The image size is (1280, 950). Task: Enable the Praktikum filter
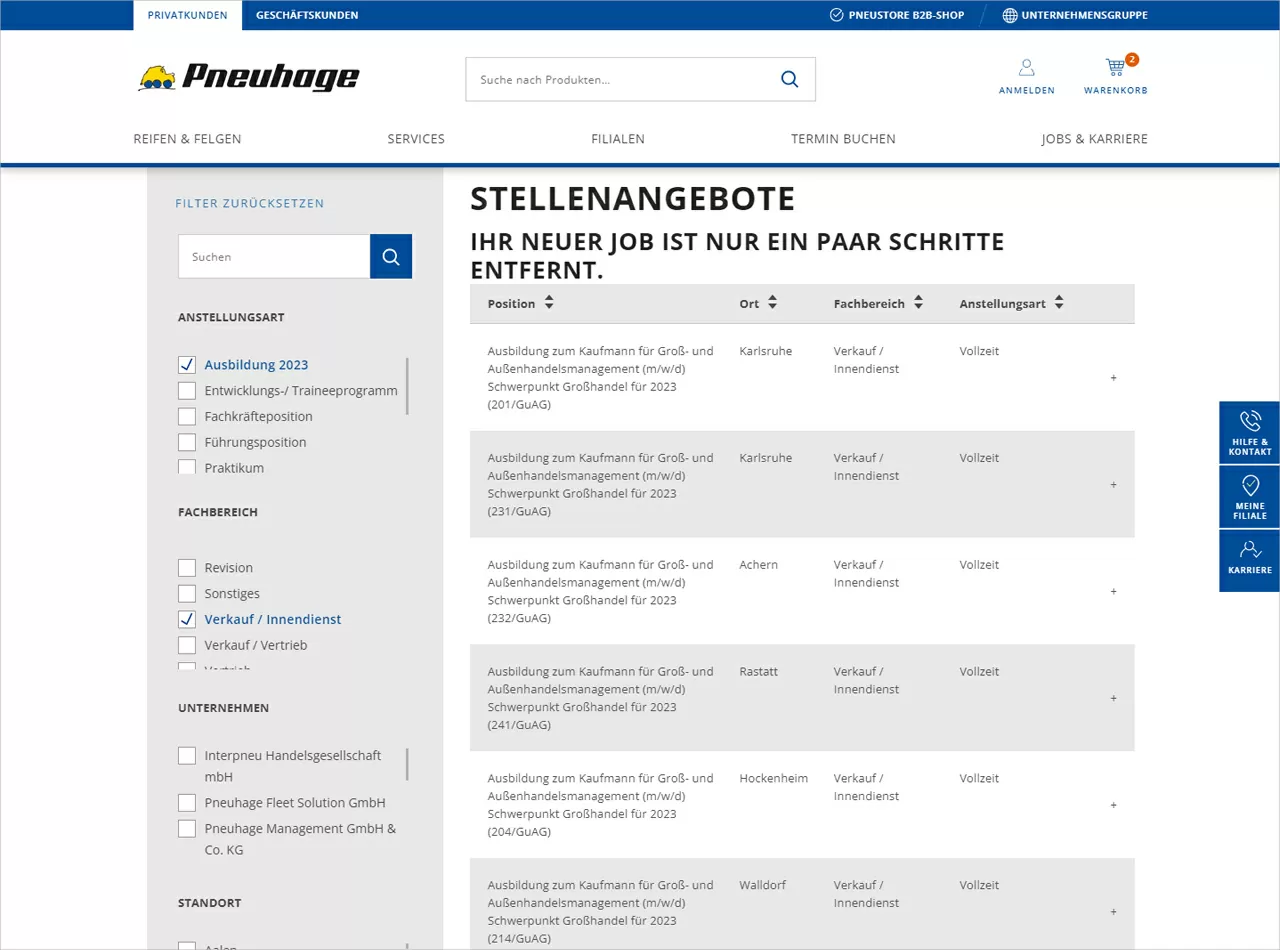[x=186, y=466]
